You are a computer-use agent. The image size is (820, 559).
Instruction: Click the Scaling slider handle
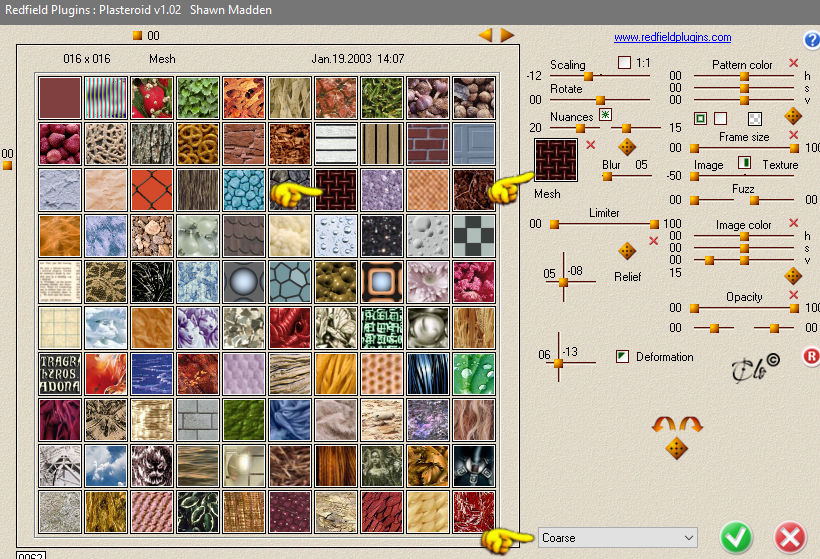(588, 76)
